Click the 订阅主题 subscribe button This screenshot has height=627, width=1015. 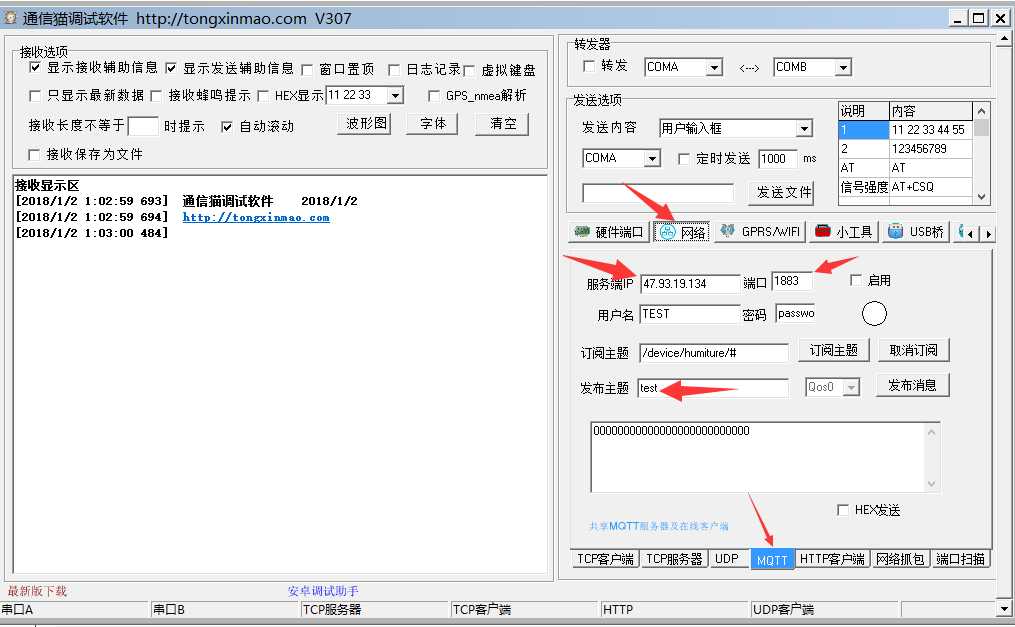pos(833,351)
